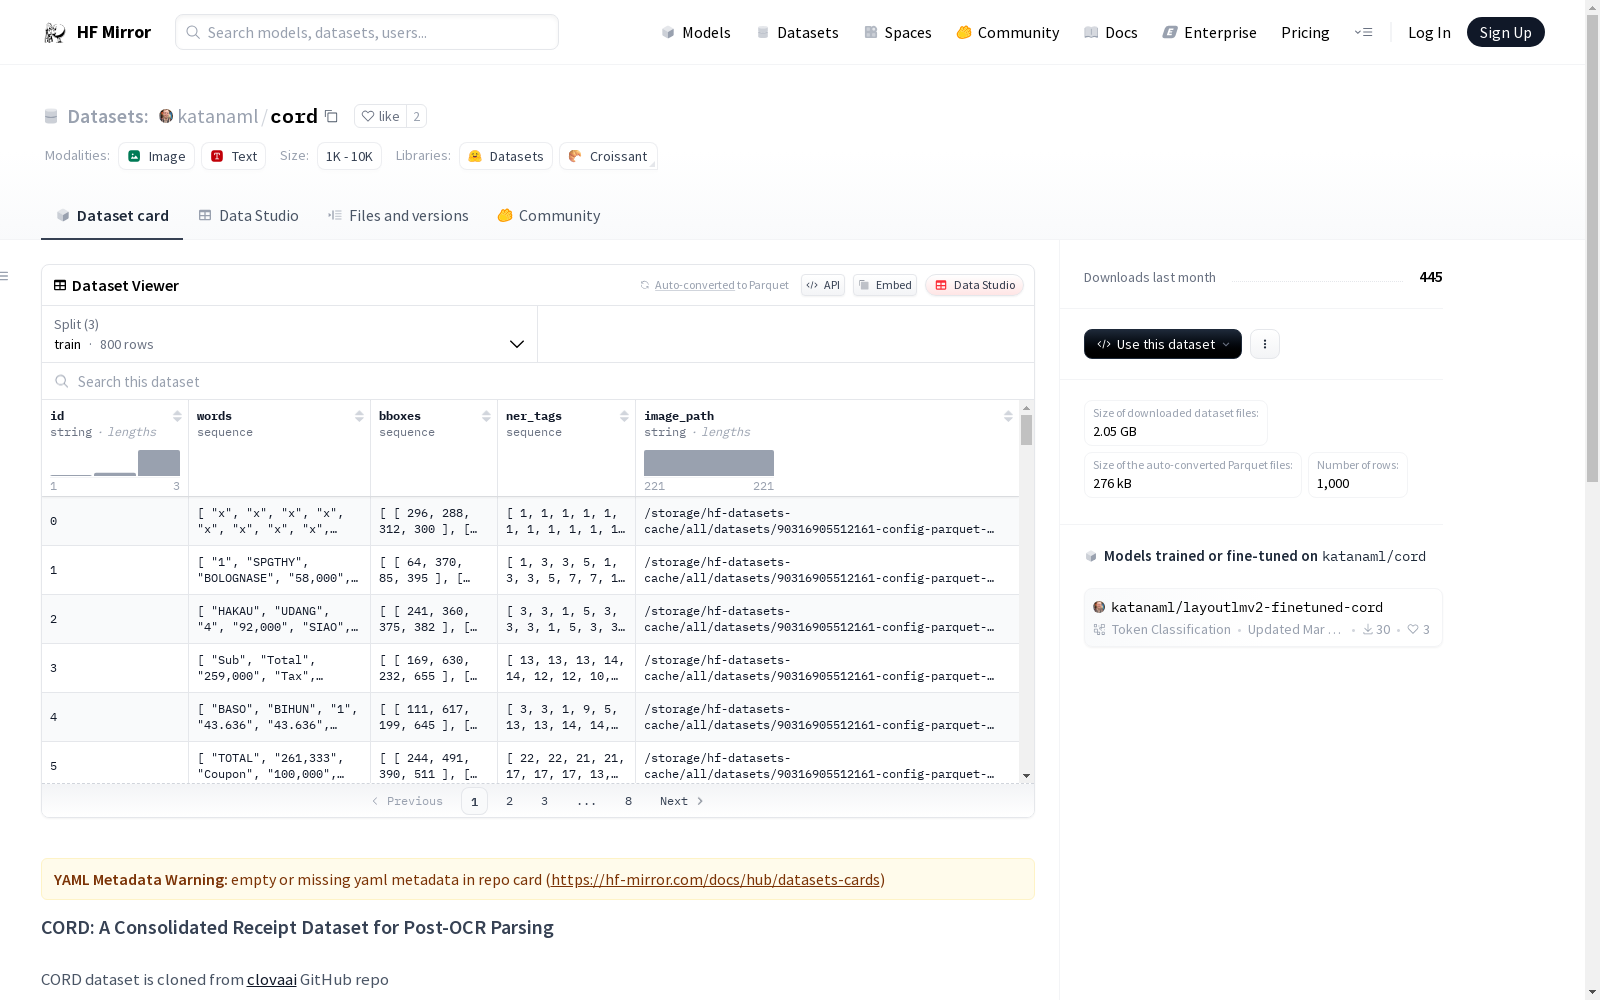Viewport: 1600px width, 1000px height.
Task: Click the Text modality tag
Action: point(233,156)
